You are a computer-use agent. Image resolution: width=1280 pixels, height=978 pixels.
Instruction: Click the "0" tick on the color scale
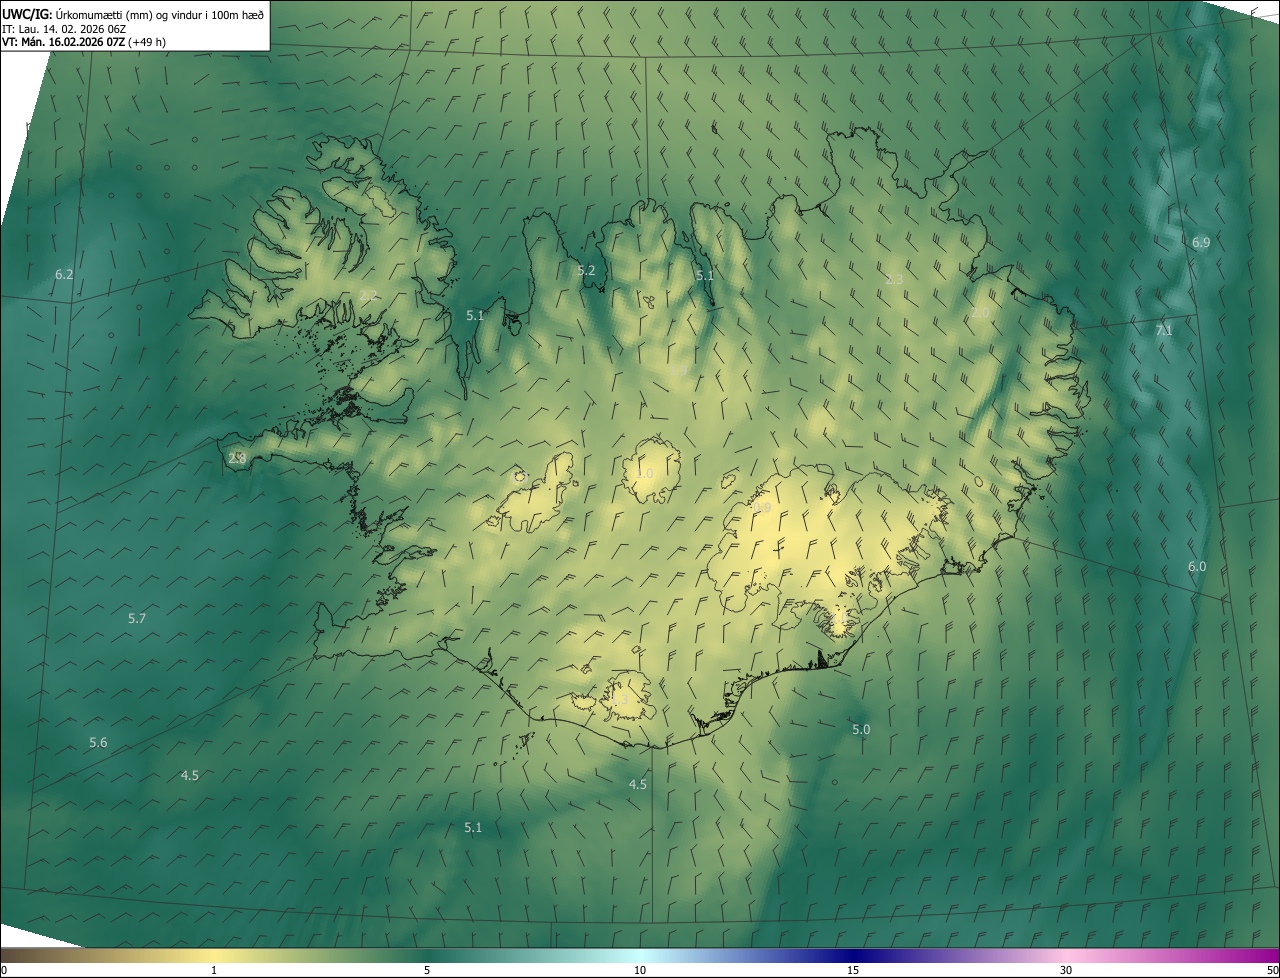pyautogui.click(x=4, y=971)
